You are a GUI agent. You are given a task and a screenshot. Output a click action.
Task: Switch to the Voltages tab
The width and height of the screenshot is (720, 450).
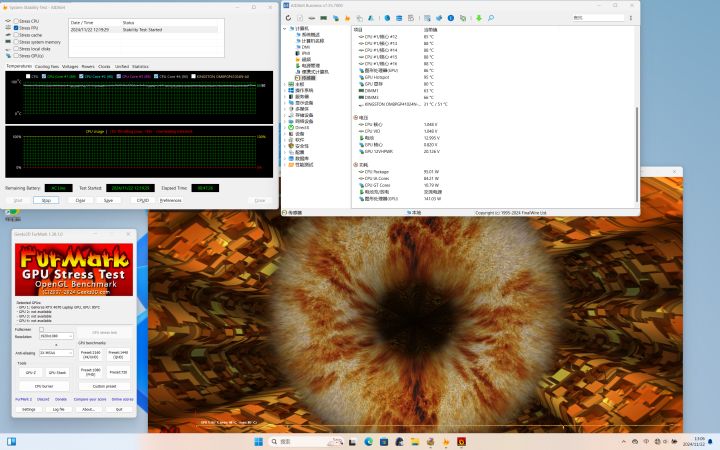(70, 67)
